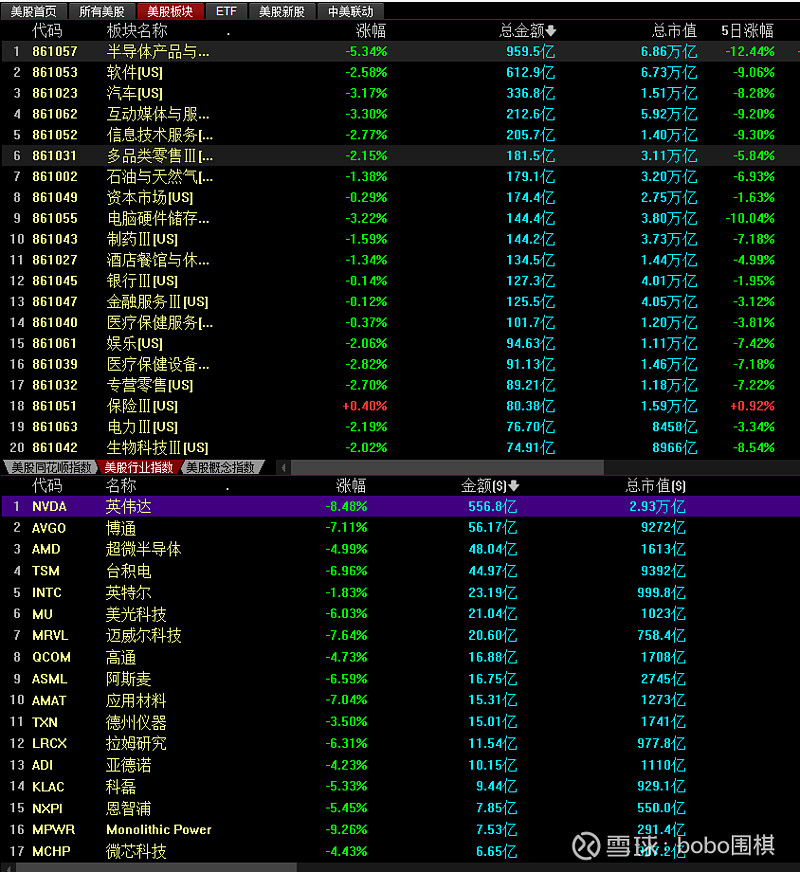This screenshot has height=872, width=800.
Task: Click the 板块名称 column header
Action: pos(137,31)
